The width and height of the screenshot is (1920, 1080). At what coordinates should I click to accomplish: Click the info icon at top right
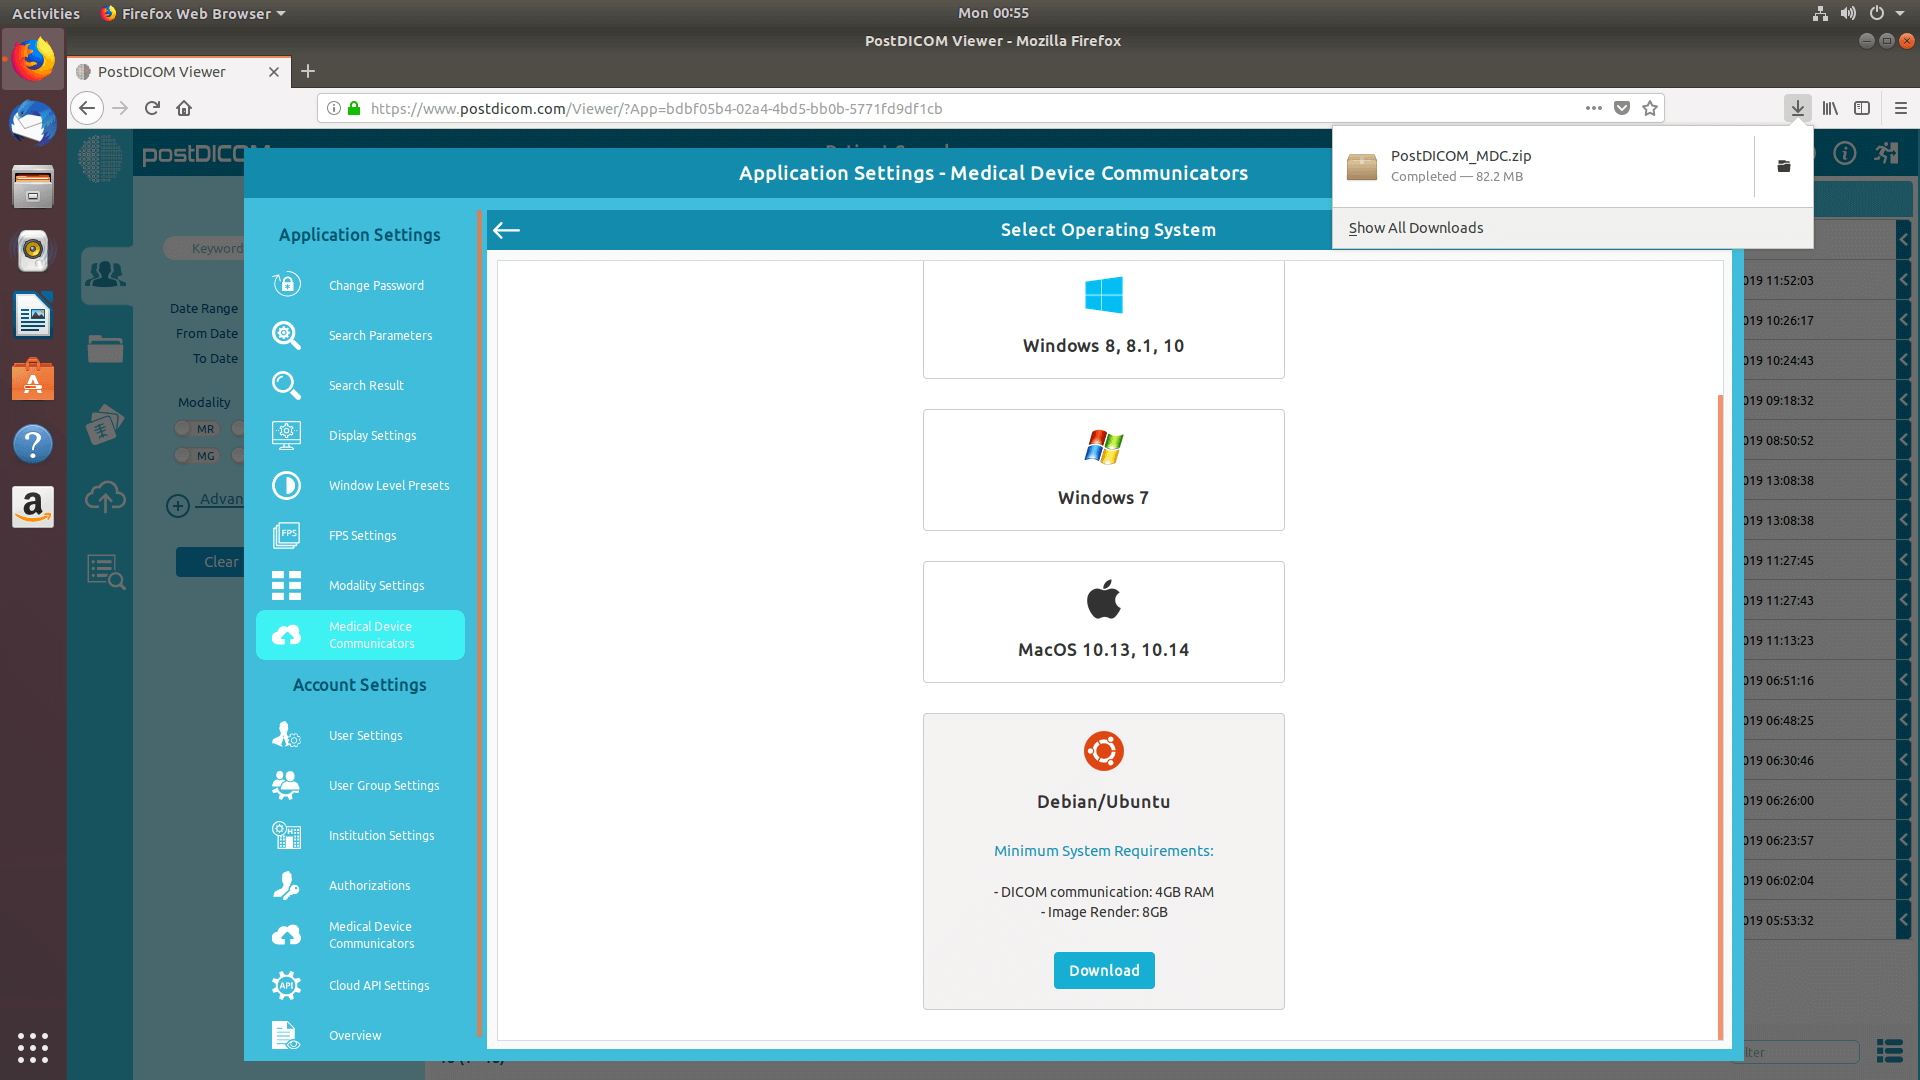pos(1845,153)
